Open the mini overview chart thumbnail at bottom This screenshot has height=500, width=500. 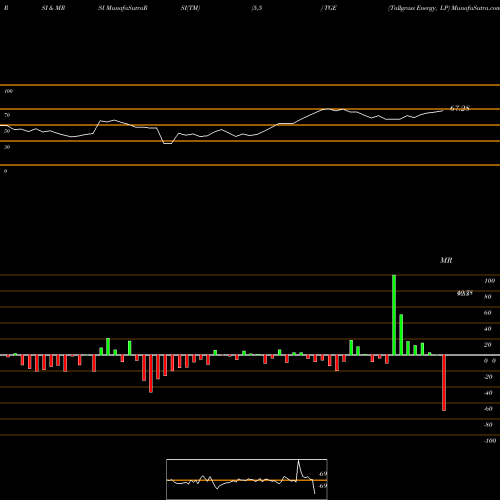[247, 479]
